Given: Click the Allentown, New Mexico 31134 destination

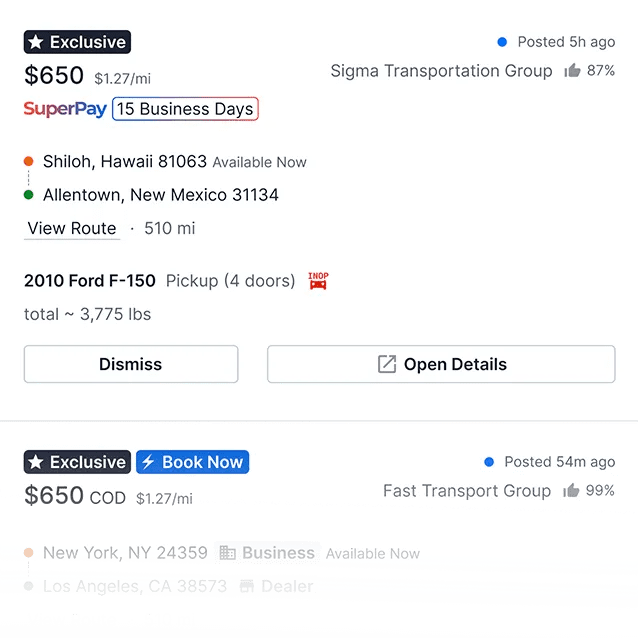Looking at the screenshot, I should [160, 194].
